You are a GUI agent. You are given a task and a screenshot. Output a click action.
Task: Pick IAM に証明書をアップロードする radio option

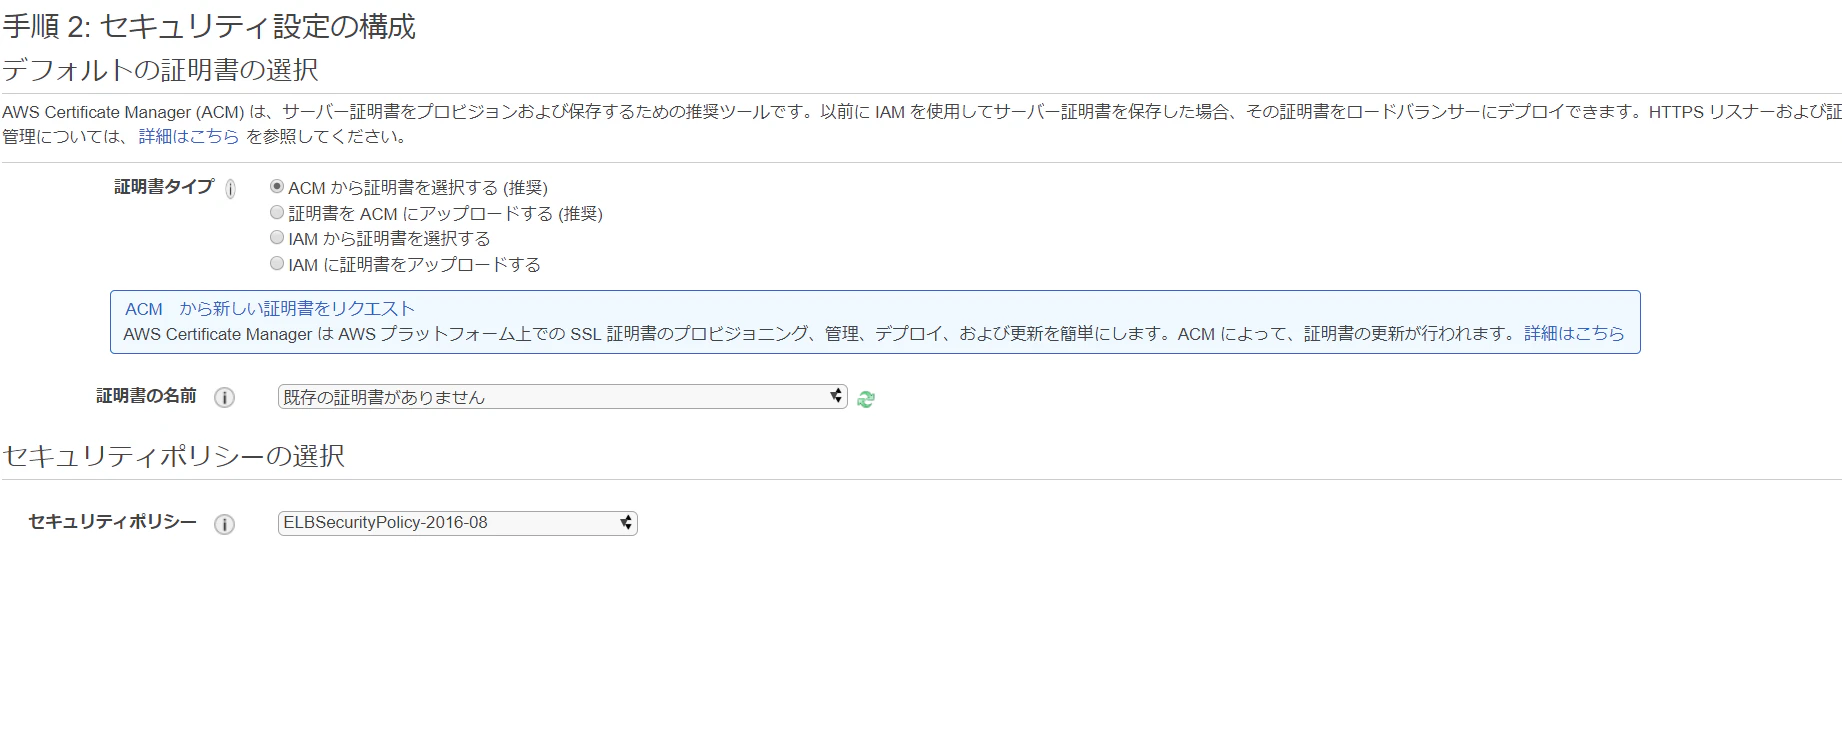[277, 264]
